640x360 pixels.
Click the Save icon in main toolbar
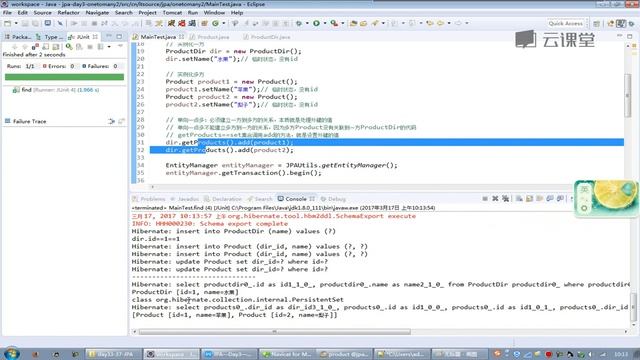[x=25, y=23]
